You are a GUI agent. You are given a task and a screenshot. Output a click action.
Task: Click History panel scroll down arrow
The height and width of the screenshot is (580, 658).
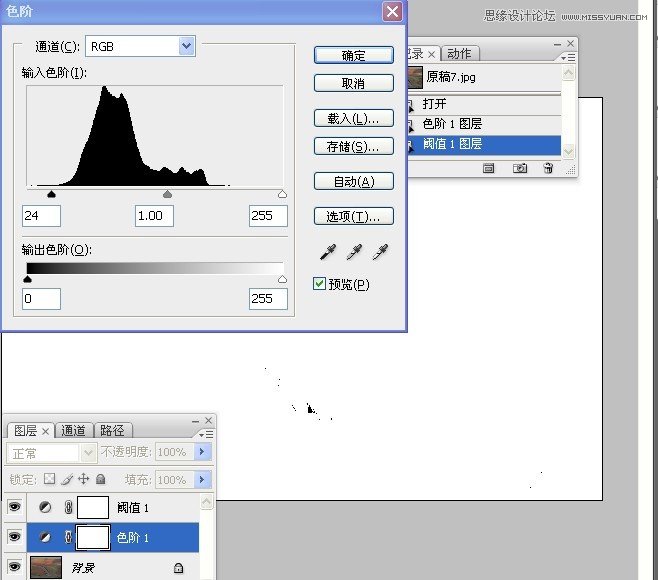click(568, 151)
